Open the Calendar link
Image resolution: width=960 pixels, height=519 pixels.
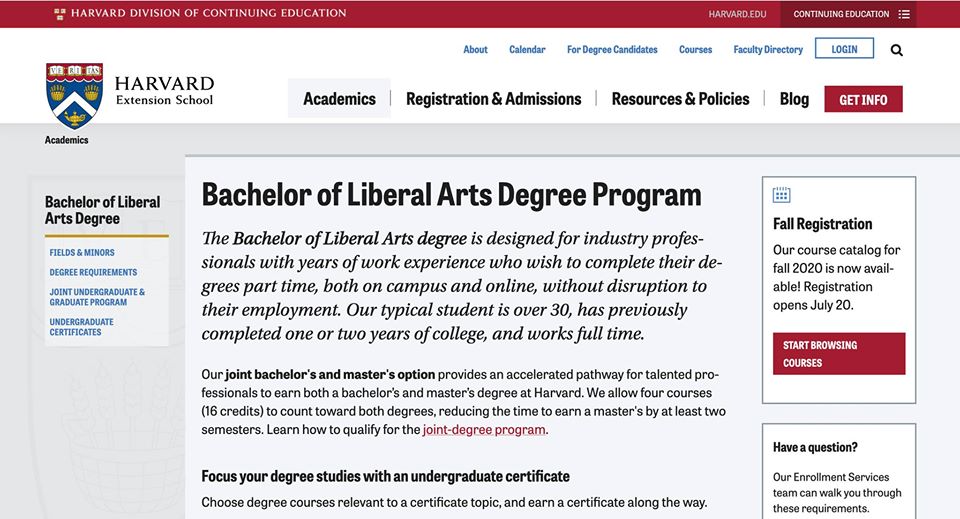527,50
